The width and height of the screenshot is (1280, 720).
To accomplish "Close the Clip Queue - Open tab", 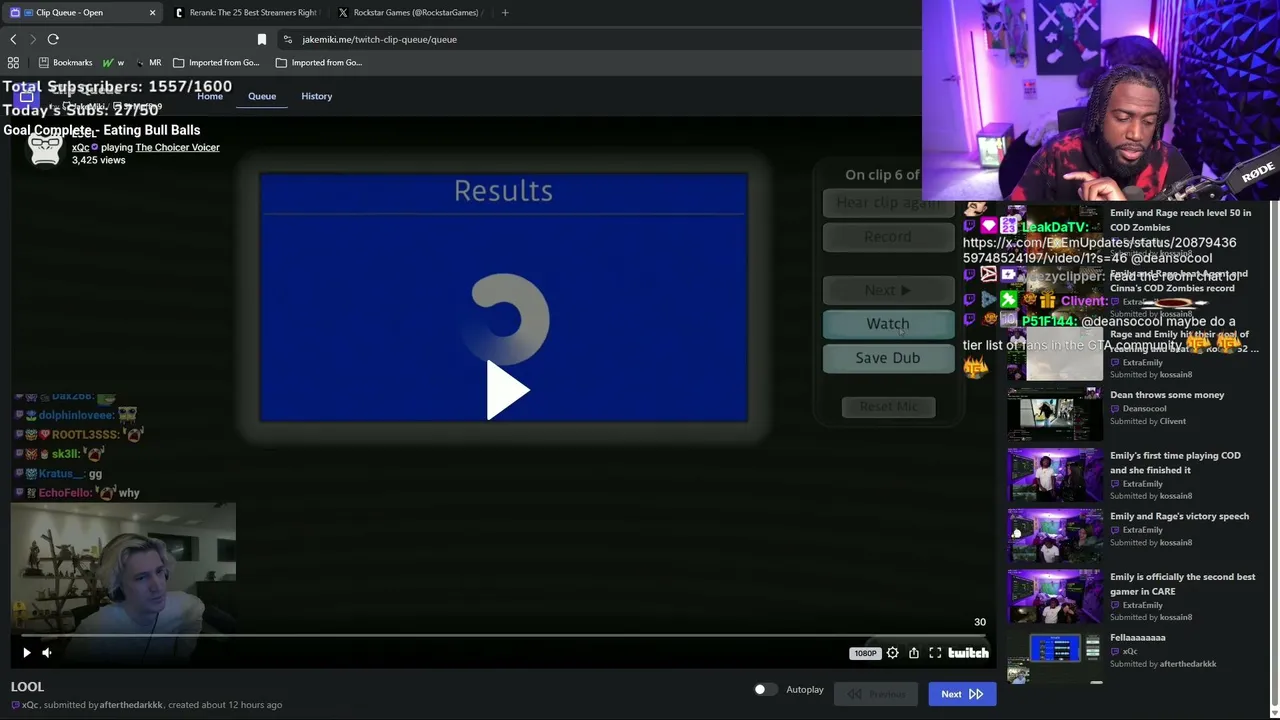I will [152, 13].
